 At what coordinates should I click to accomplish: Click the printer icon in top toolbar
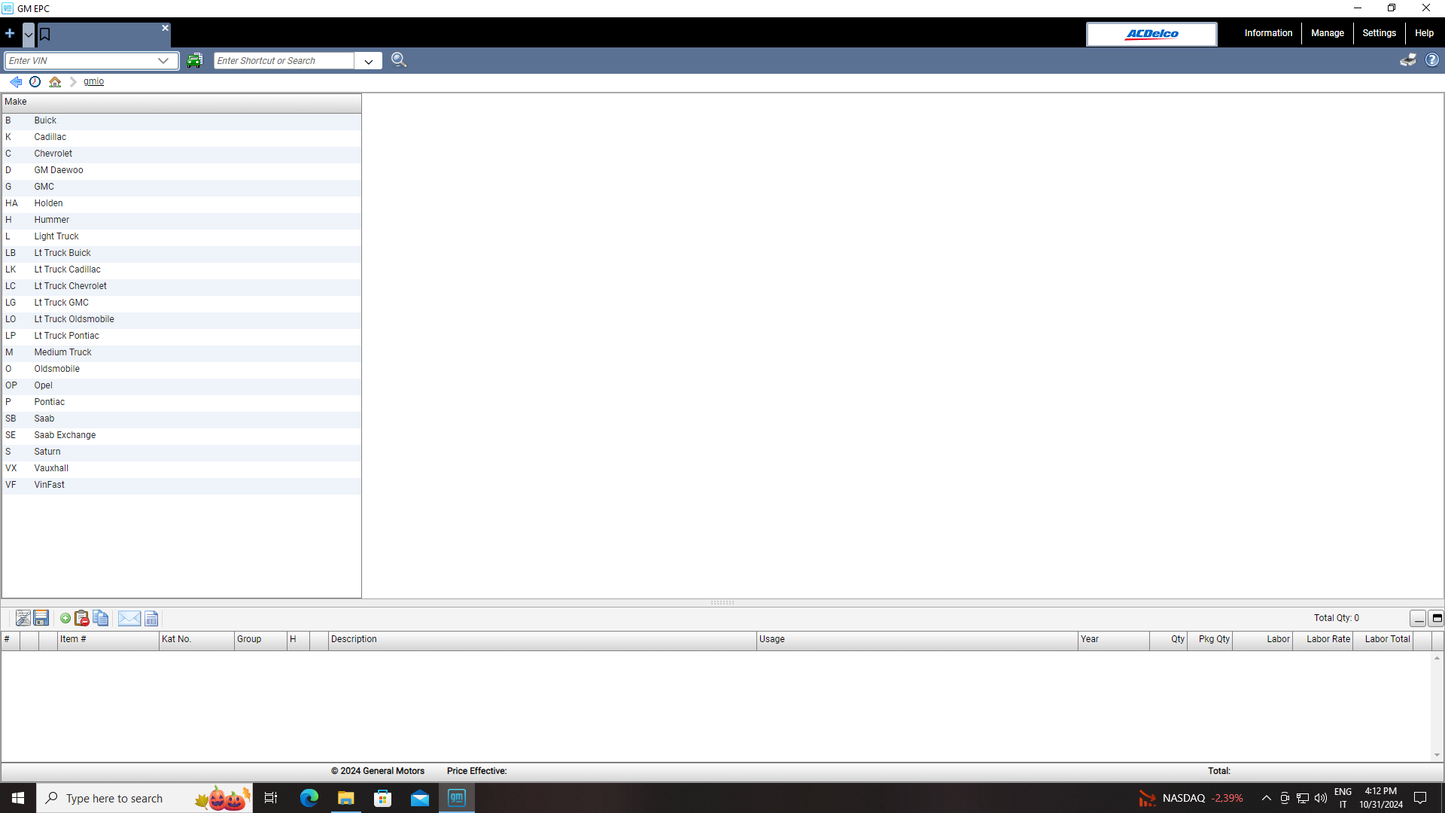(1408, 60)
